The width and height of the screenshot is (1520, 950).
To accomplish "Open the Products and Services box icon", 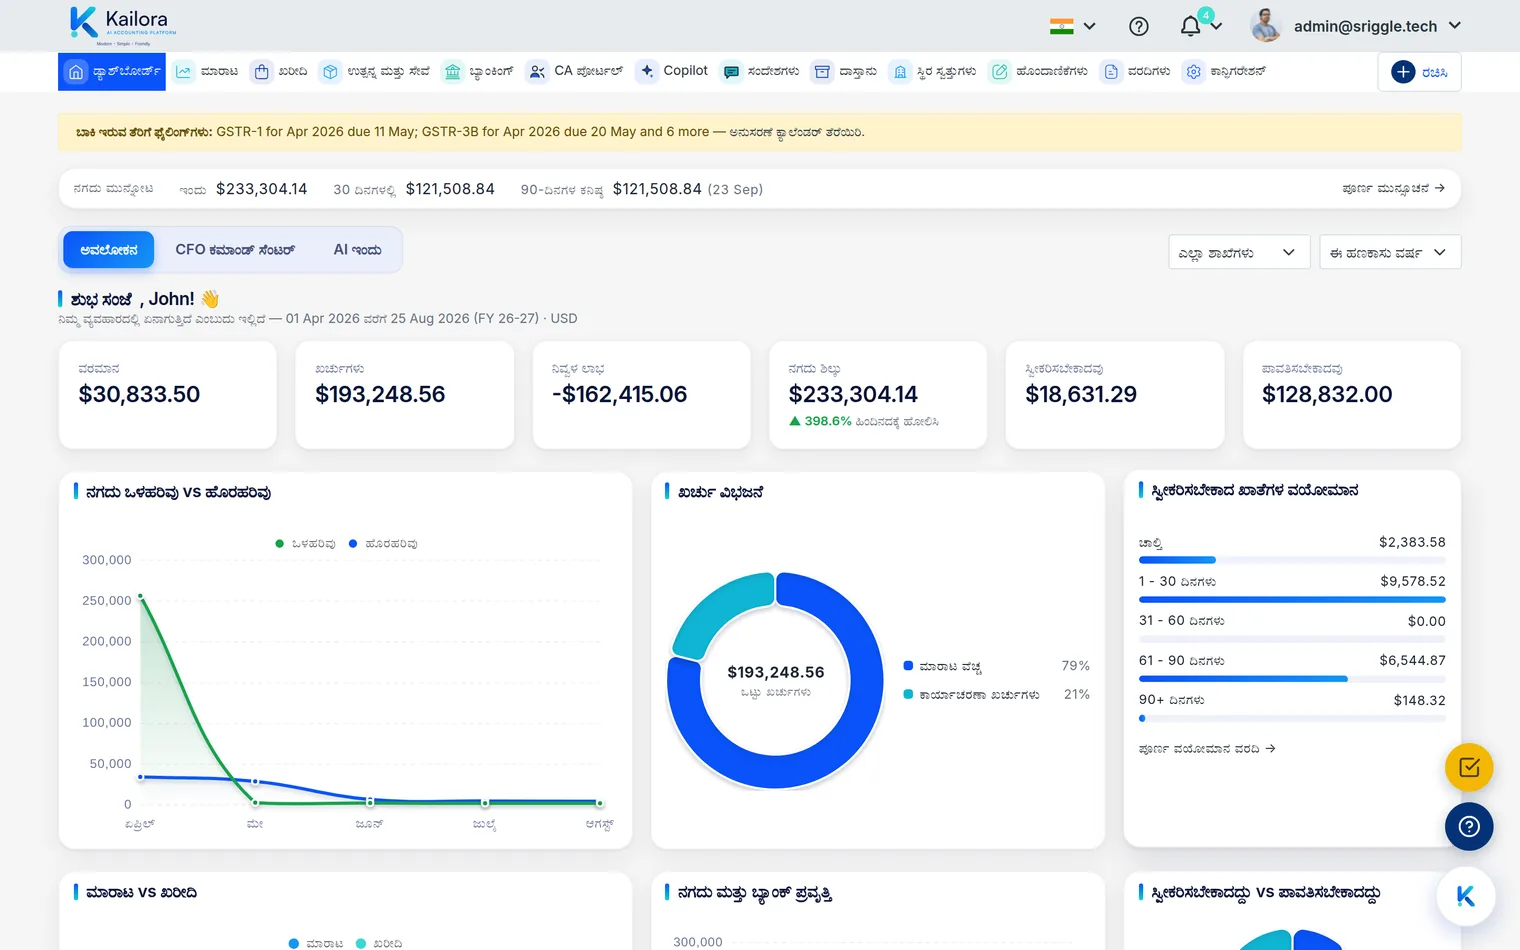I will 330,72.
